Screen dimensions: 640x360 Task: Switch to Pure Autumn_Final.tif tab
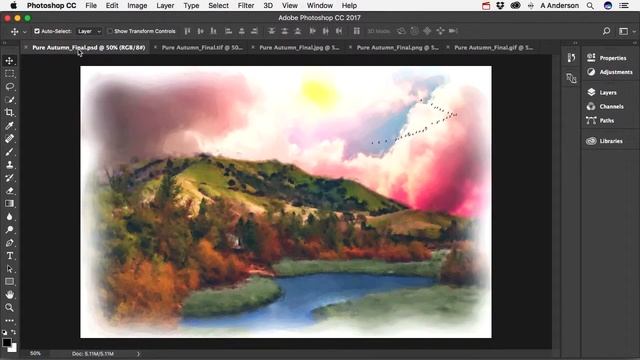[202, 47]
